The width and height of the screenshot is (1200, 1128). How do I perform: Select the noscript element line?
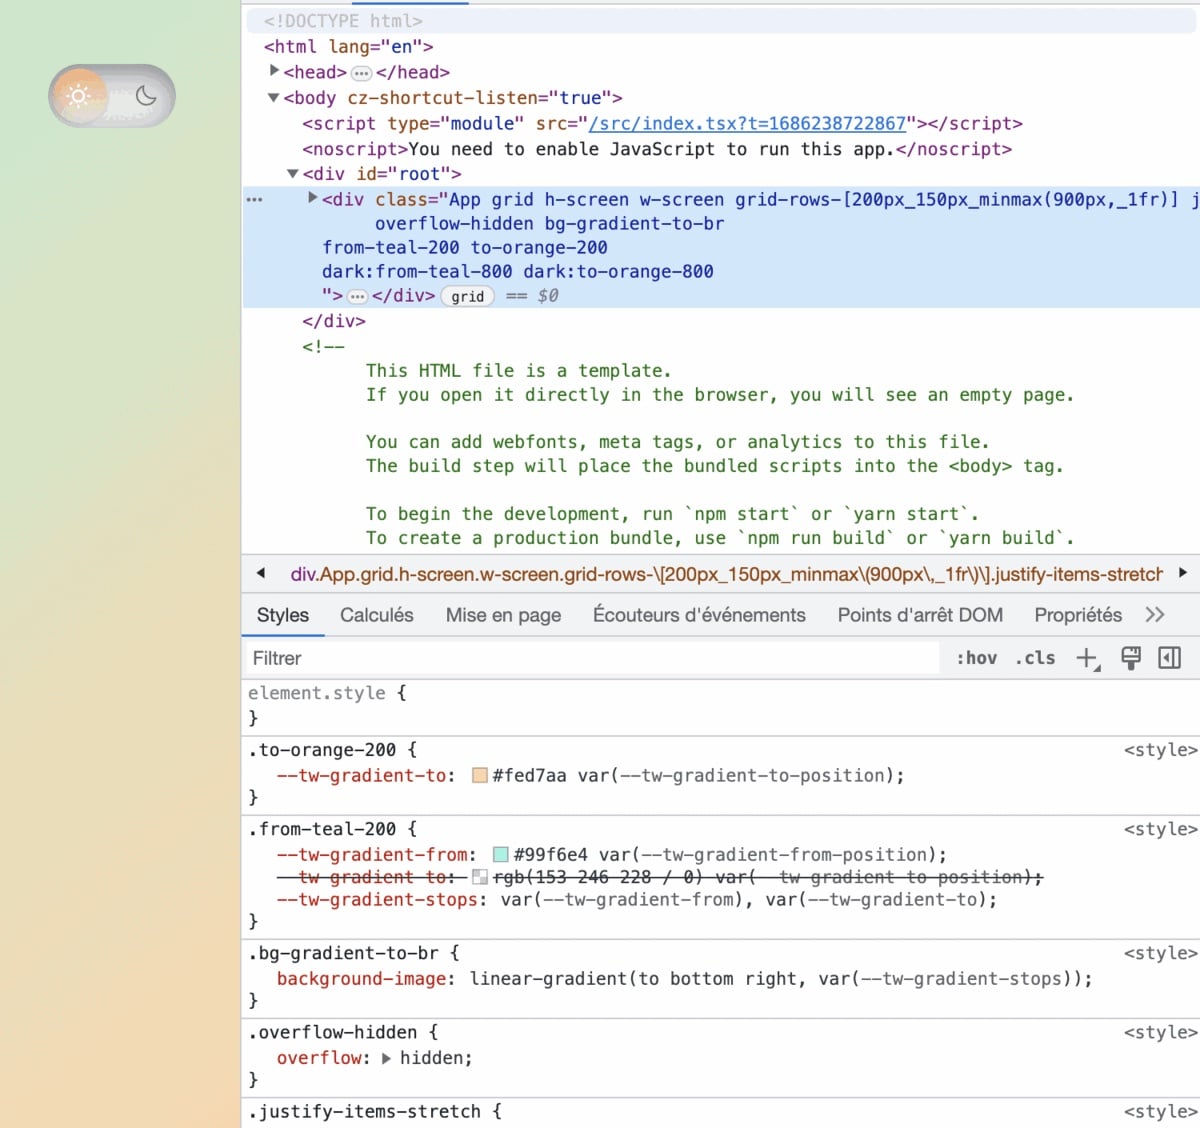(x=657, y=149)
